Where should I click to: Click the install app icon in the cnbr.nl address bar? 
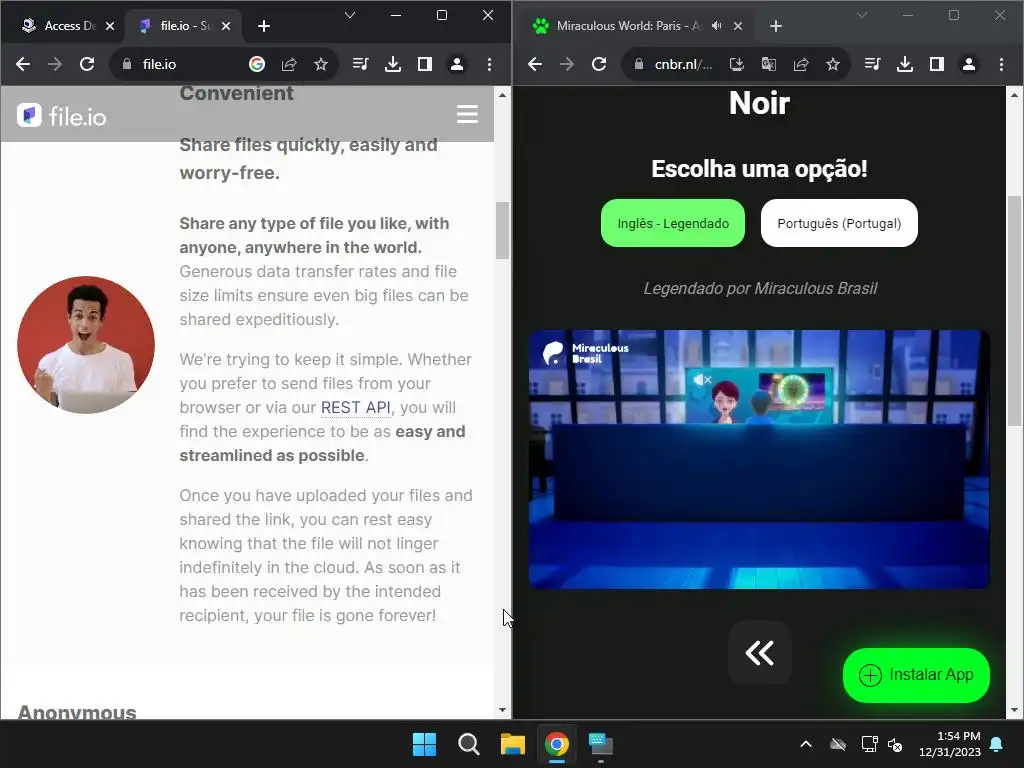click(737, 64)
